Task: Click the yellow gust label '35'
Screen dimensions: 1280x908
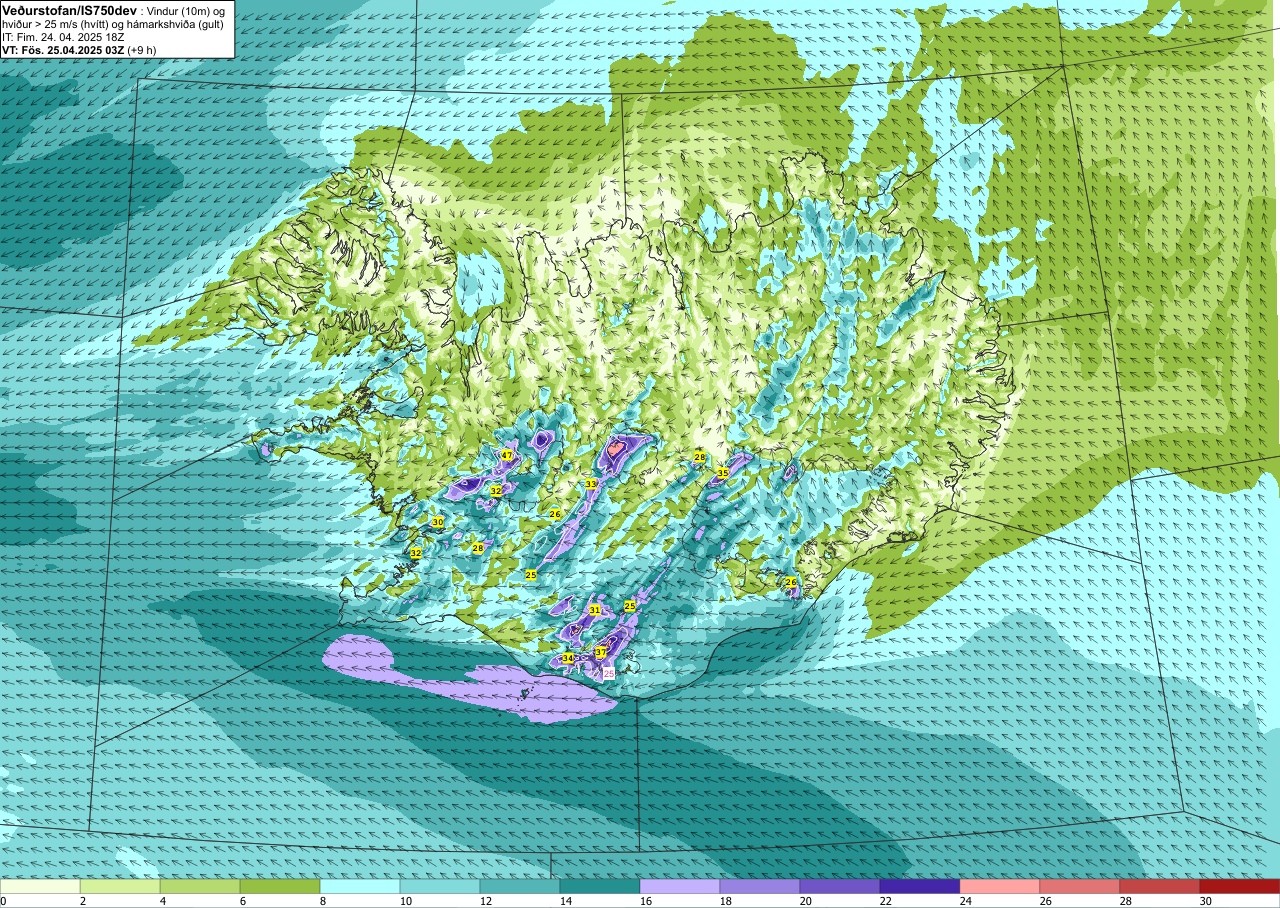Action: [722, 472]
